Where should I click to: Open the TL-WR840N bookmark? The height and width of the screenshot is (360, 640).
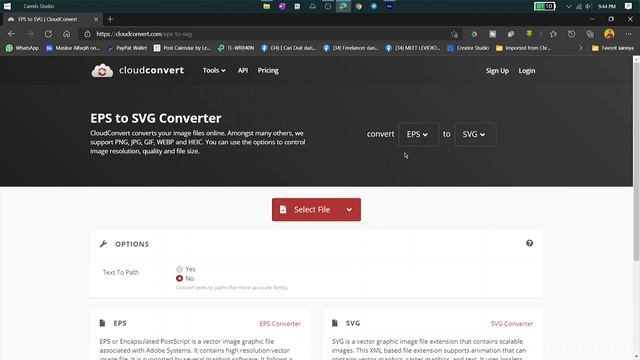[x=236, y=48]
